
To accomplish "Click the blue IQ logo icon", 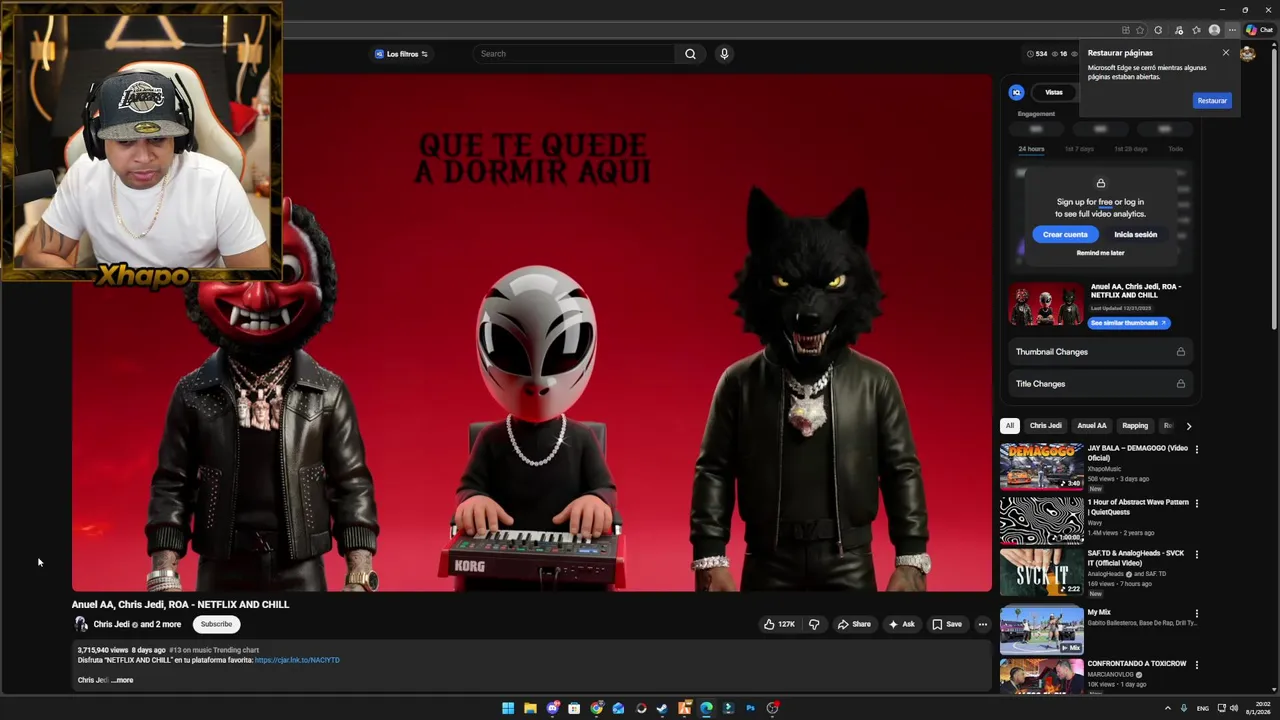I will coord(1016,92).
